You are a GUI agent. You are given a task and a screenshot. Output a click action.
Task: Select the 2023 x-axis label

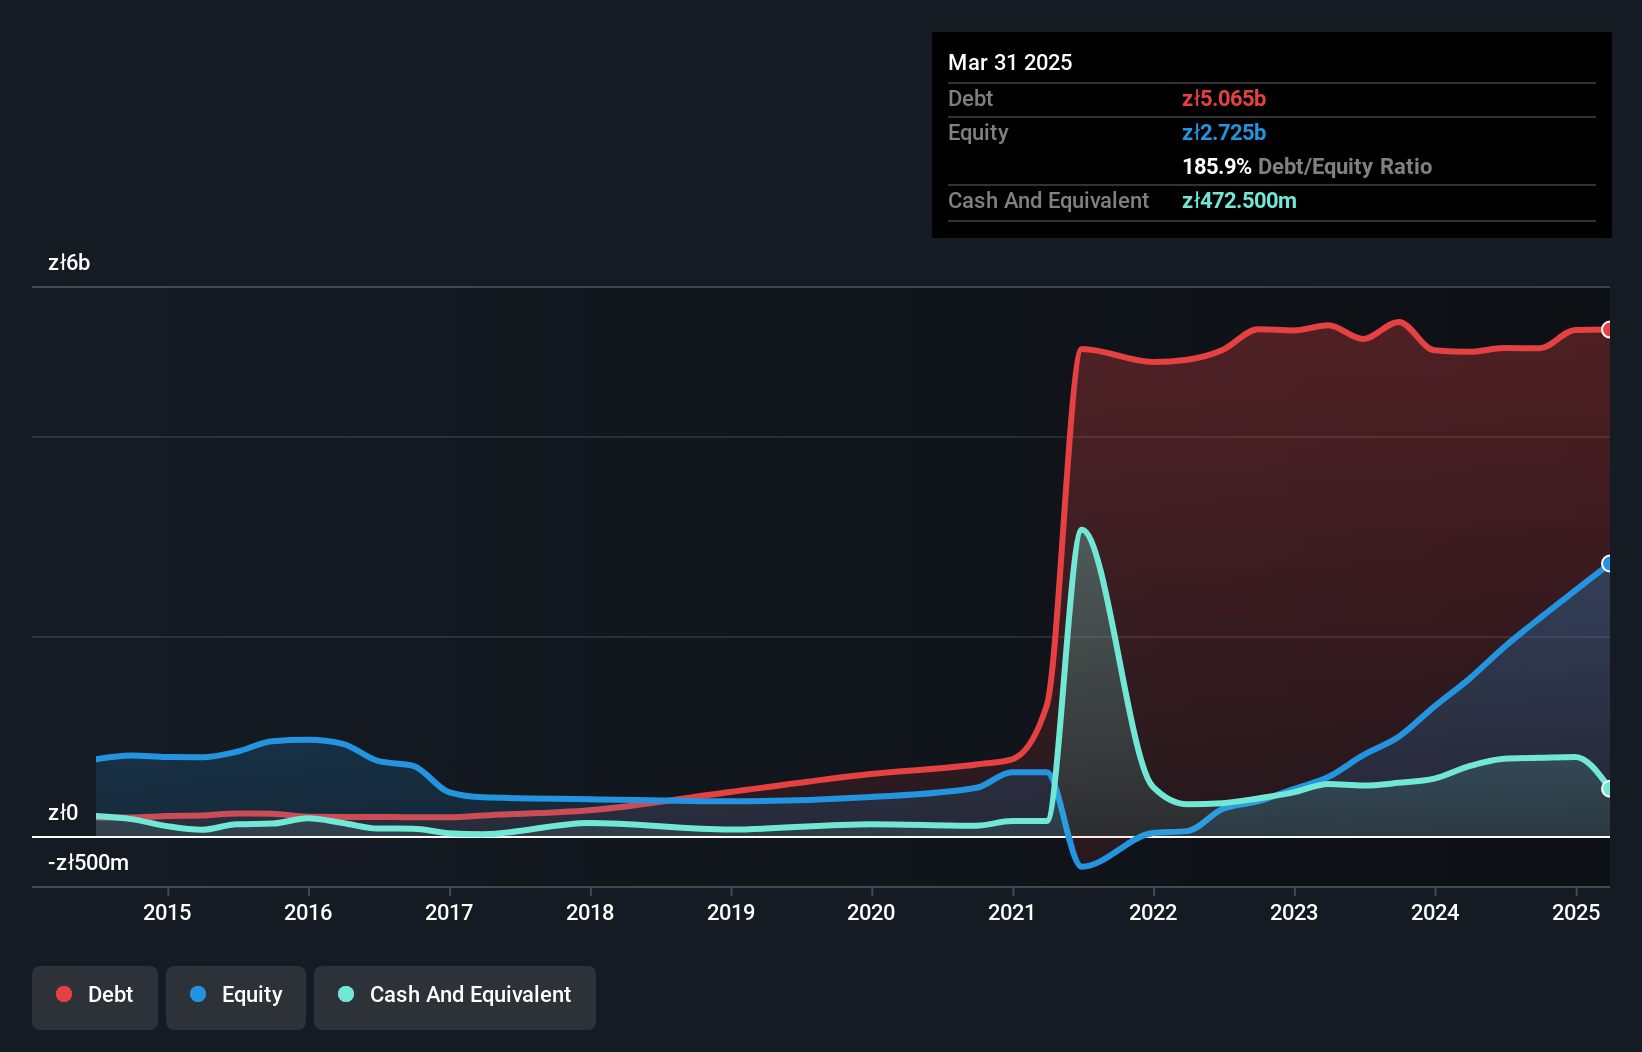tap(1294, 912)
